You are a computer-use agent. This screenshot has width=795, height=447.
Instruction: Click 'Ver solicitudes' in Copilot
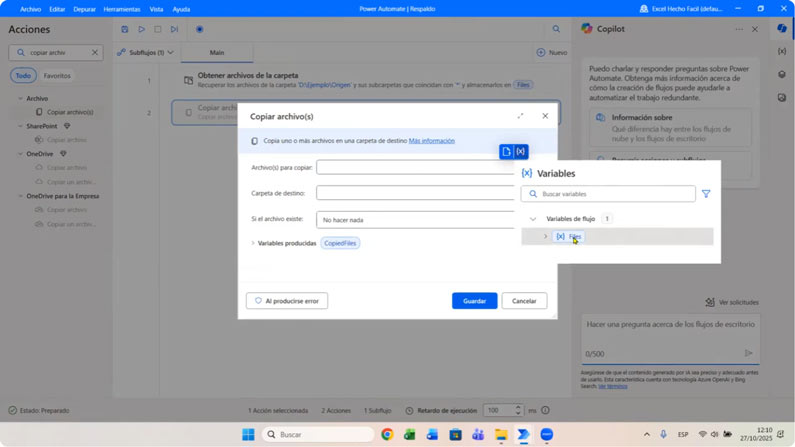coord(732,302)
